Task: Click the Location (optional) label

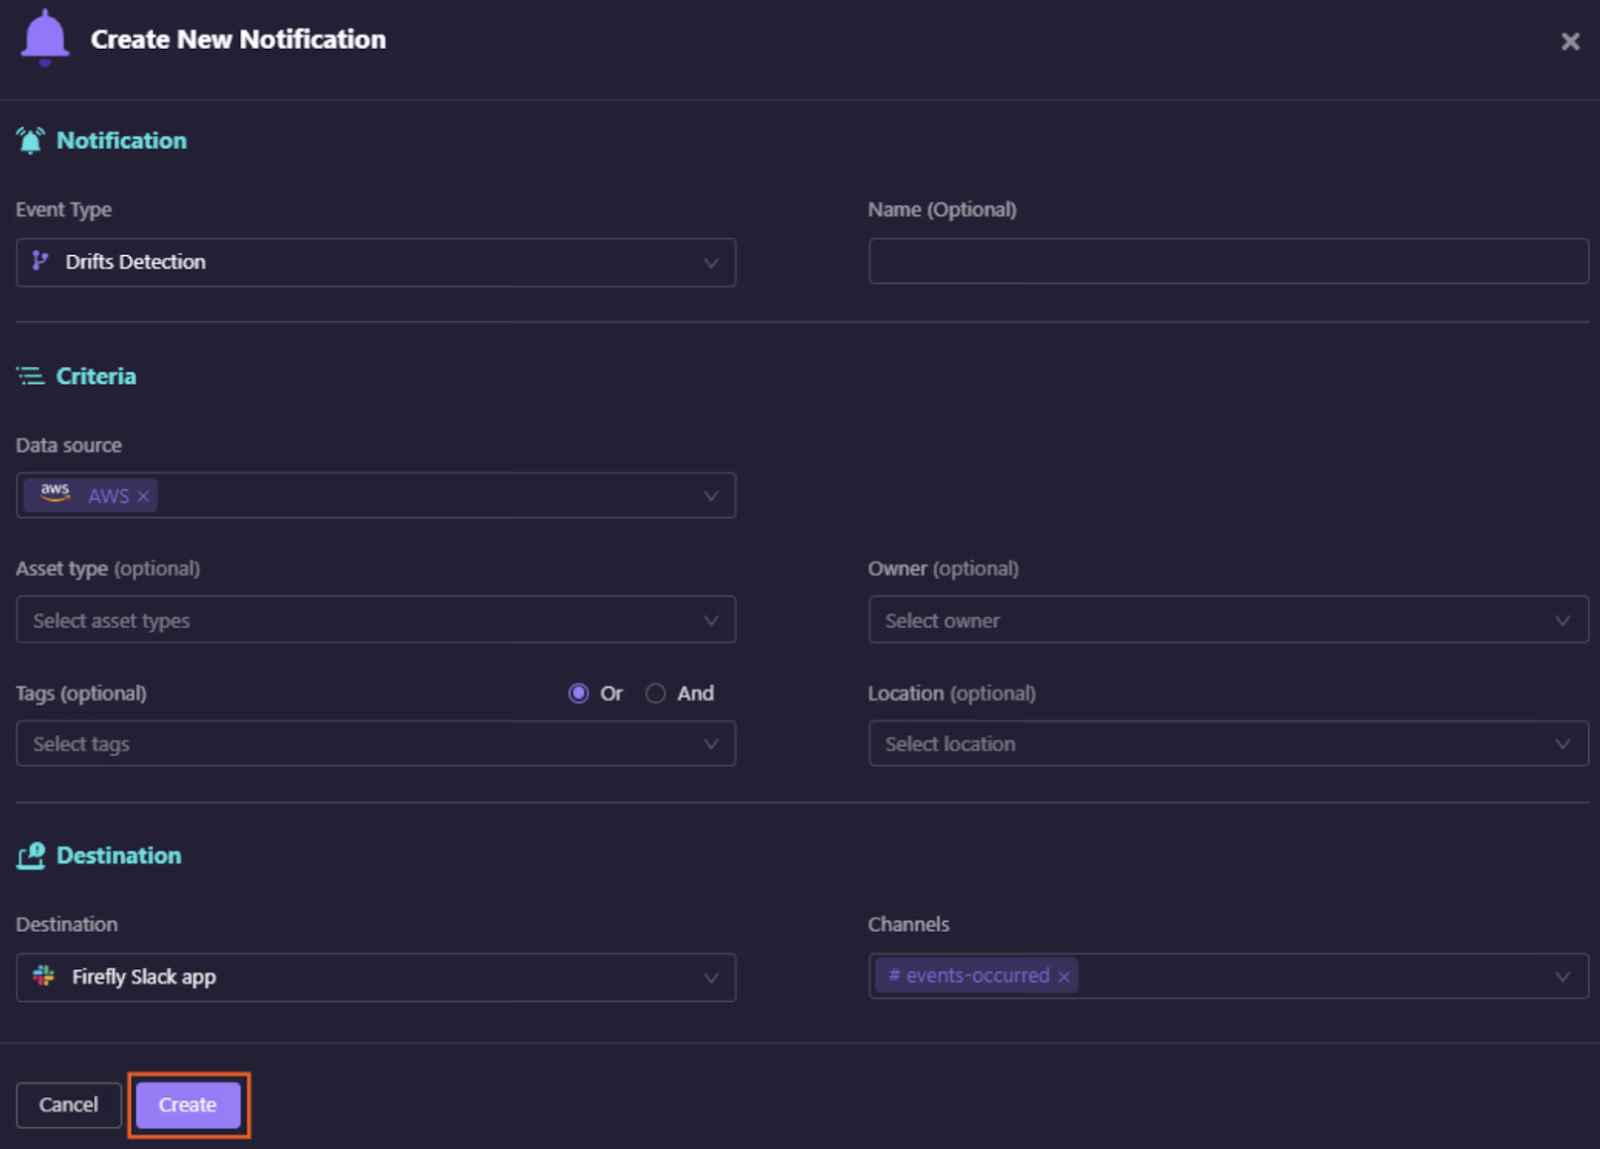Action: [952, 693]
